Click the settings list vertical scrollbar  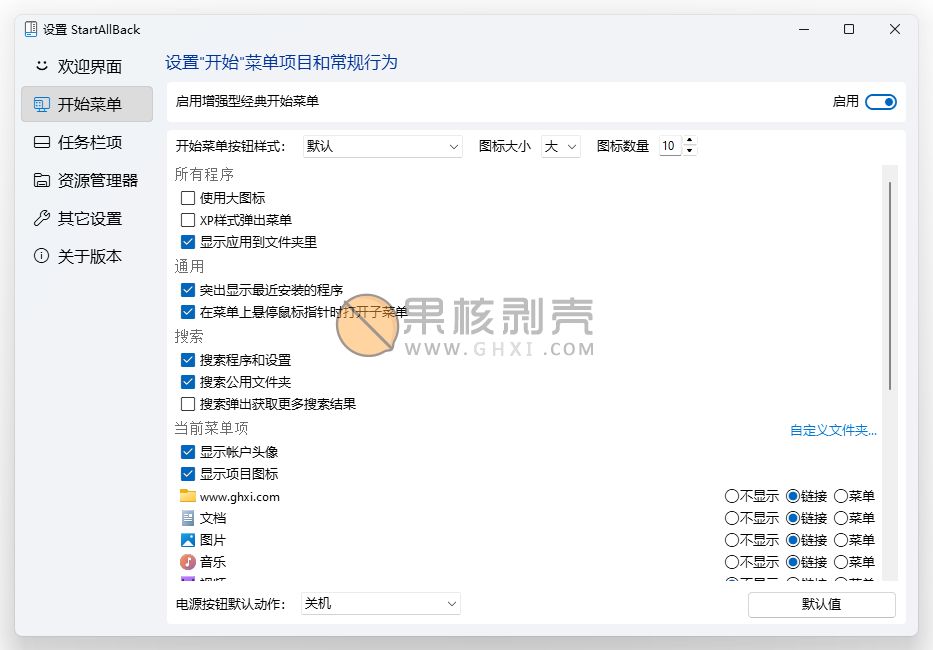(x=890, y=286)
